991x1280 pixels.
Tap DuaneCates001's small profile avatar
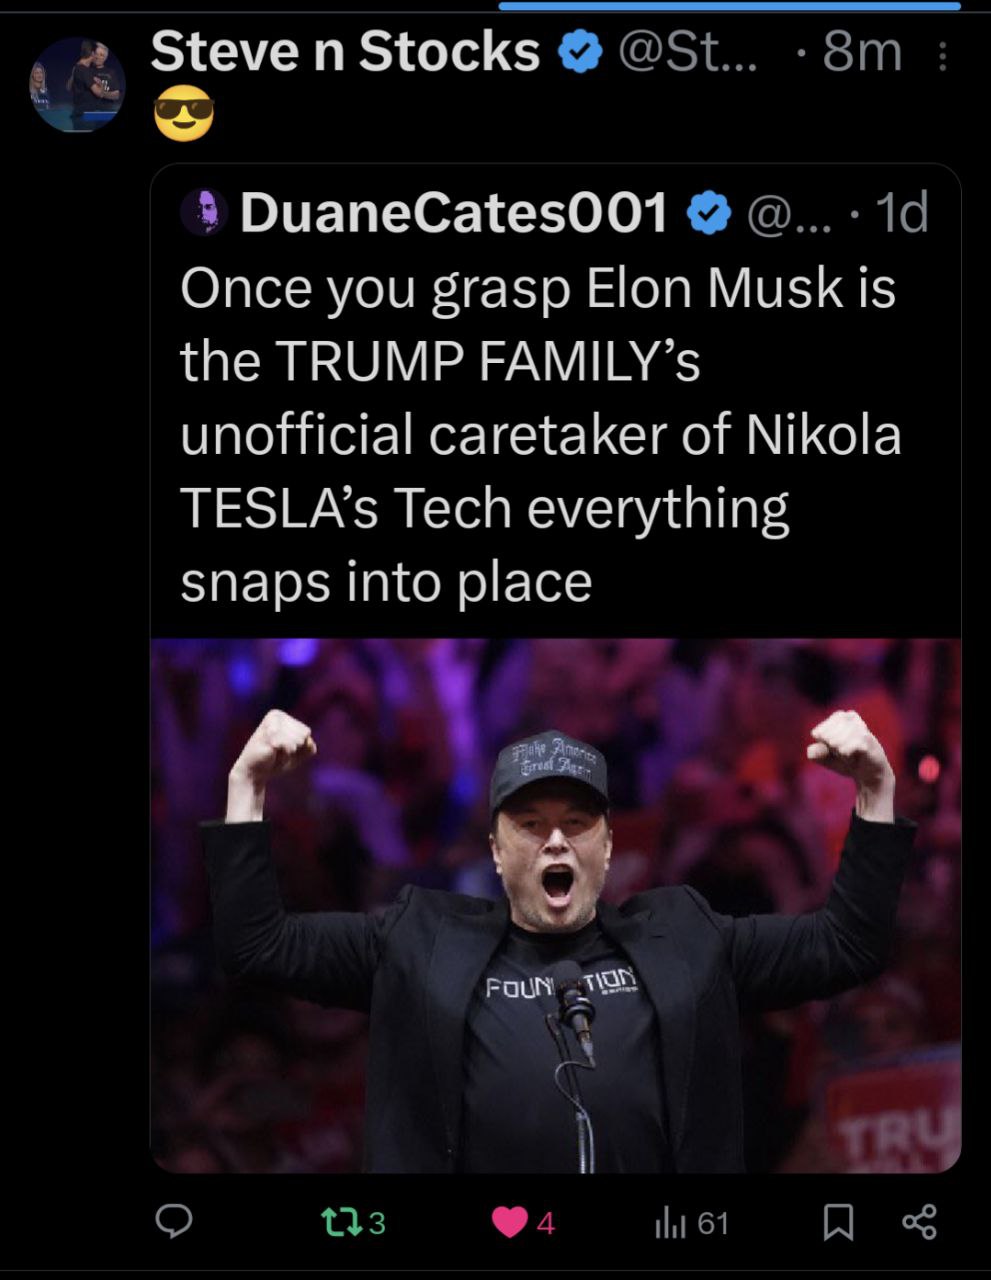coord(204,212)
